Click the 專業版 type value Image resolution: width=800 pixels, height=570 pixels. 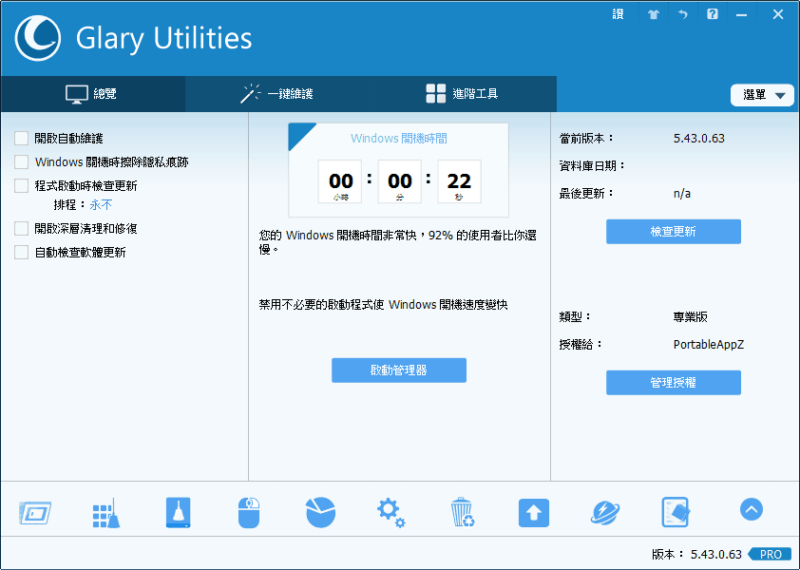690,317
